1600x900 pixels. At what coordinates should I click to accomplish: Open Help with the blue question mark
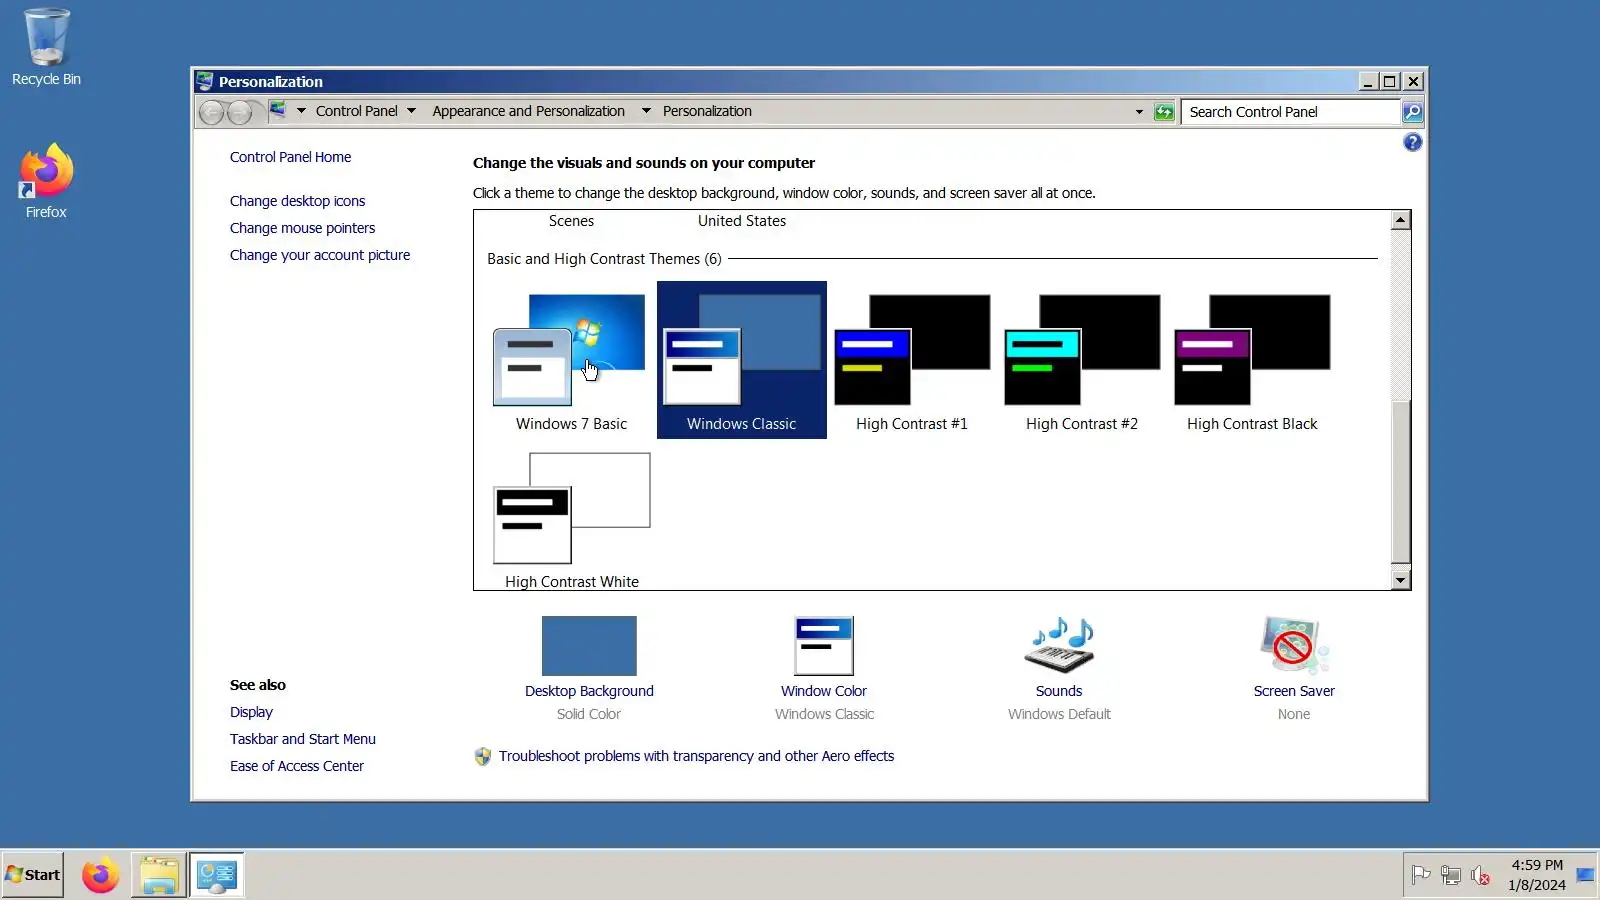tap(1412, 142)
